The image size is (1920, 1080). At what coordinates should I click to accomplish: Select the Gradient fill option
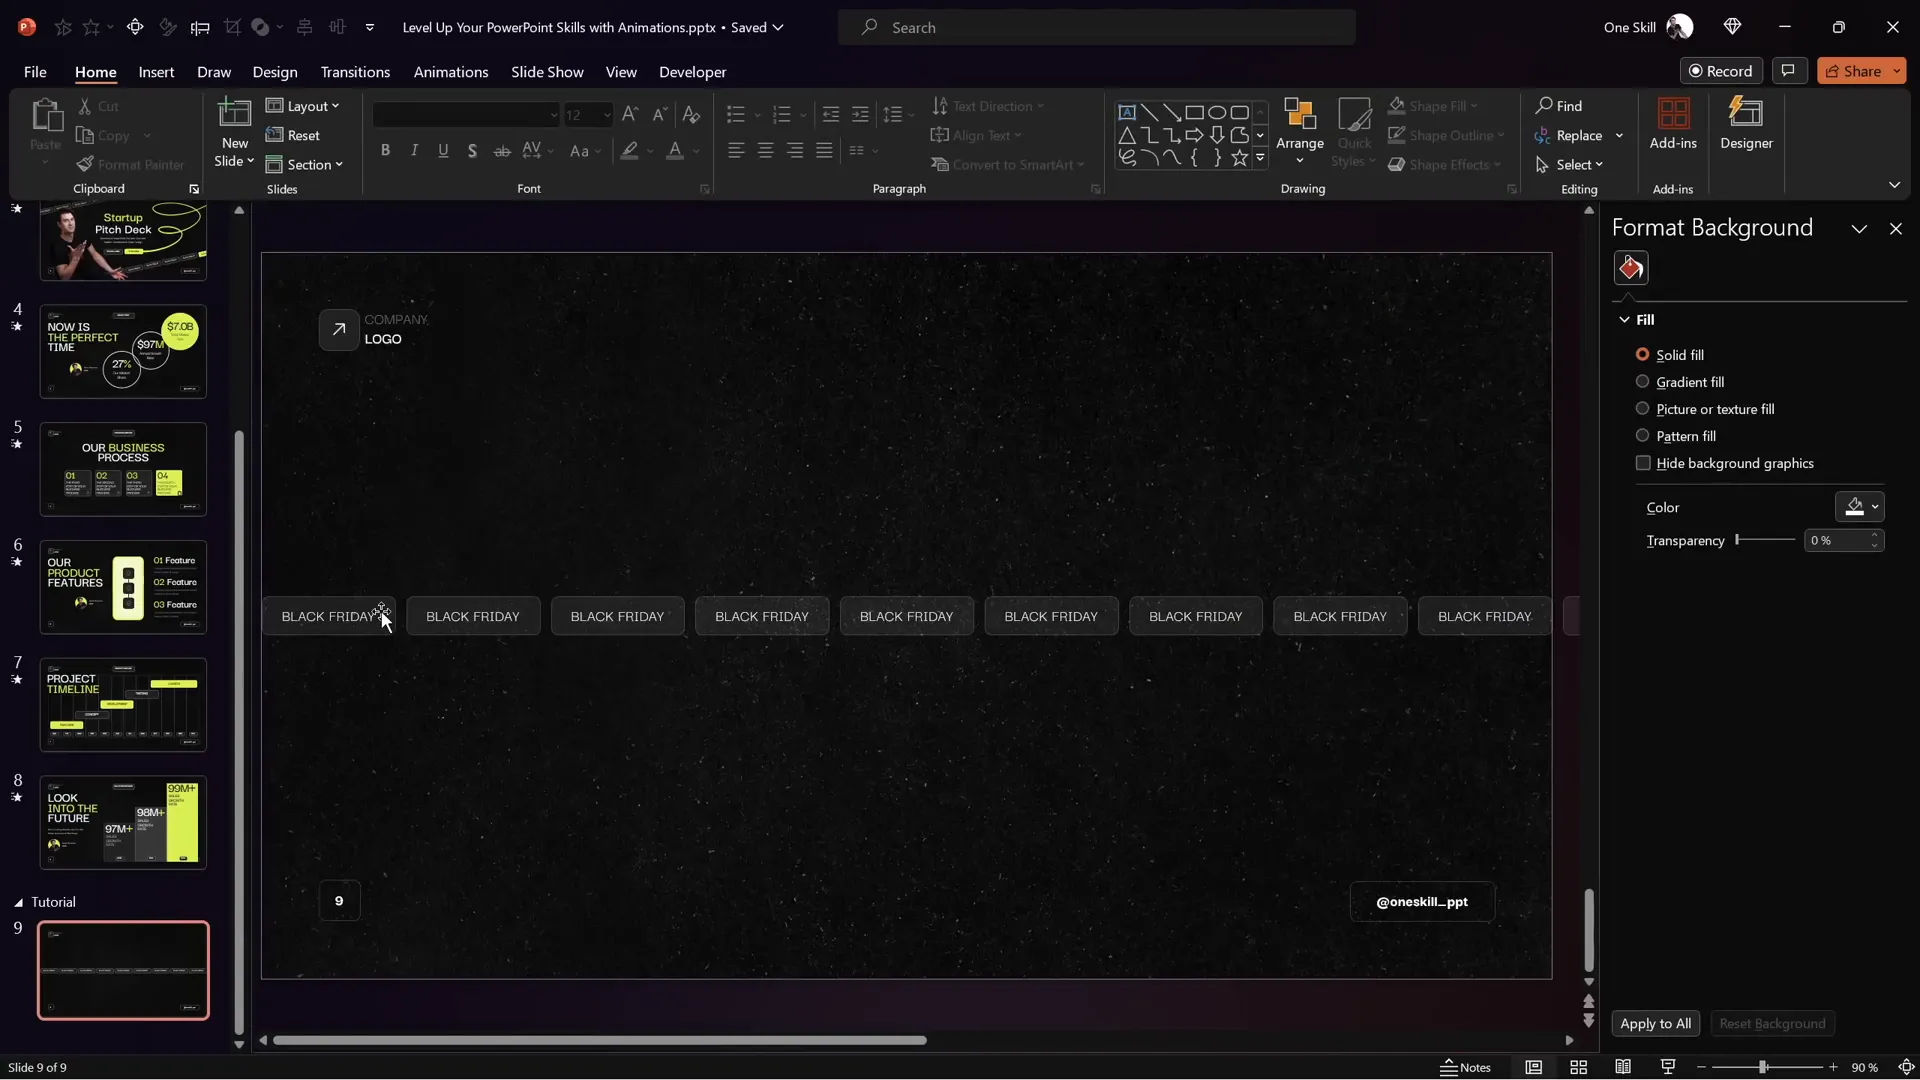[1643, 382]
